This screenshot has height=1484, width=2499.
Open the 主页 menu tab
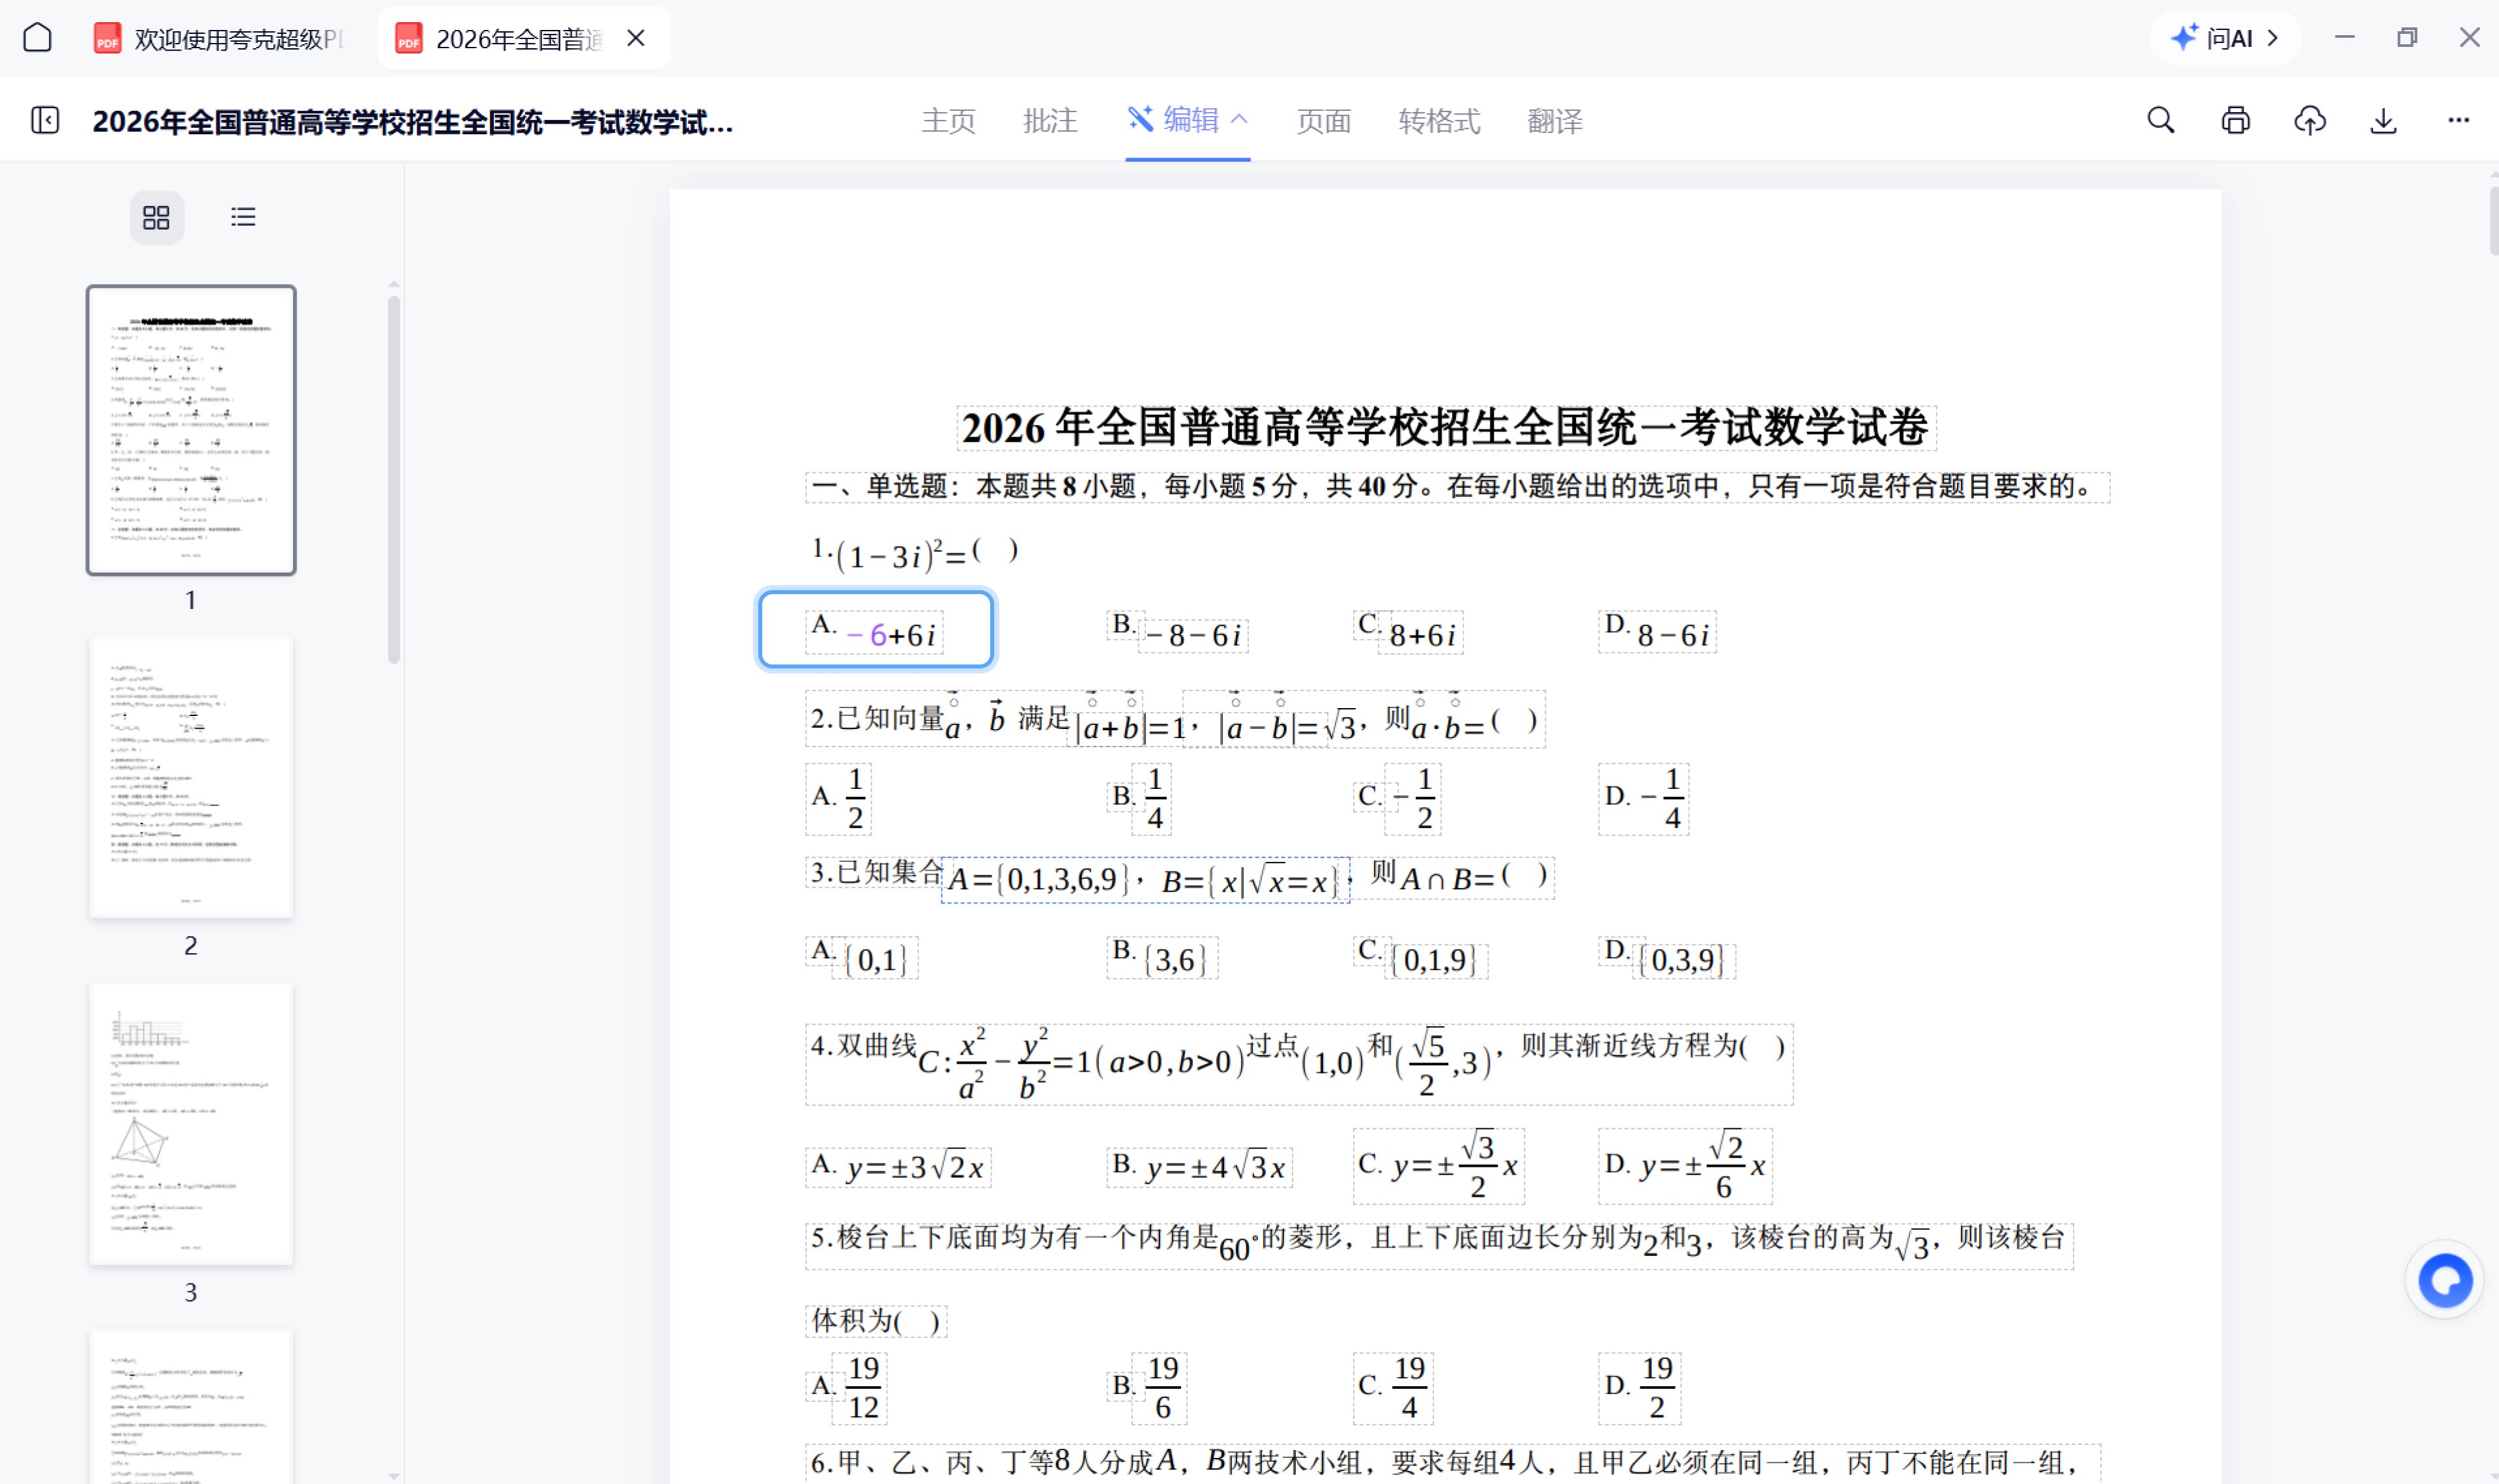(948, 120)
